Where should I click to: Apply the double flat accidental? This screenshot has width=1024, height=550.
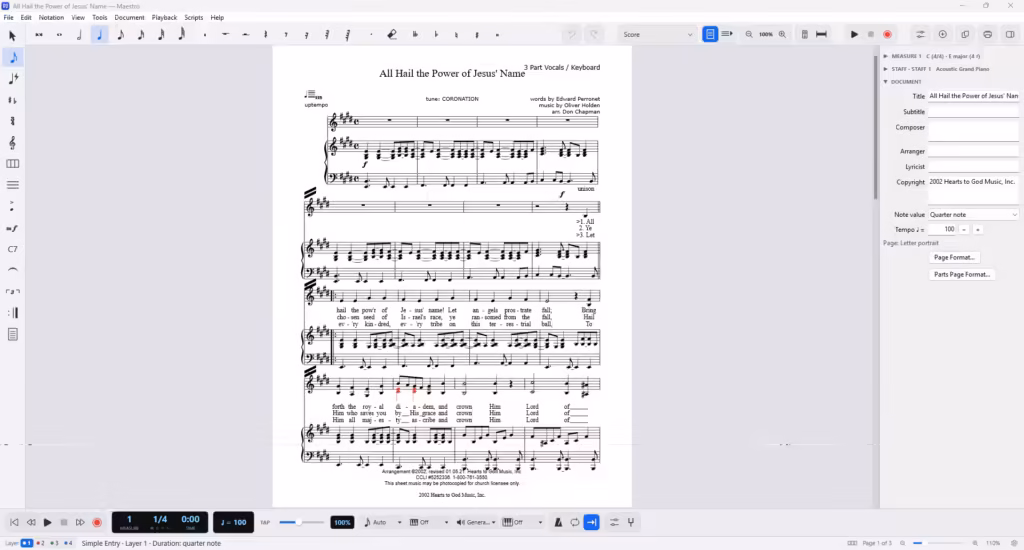tap(415, 35)
